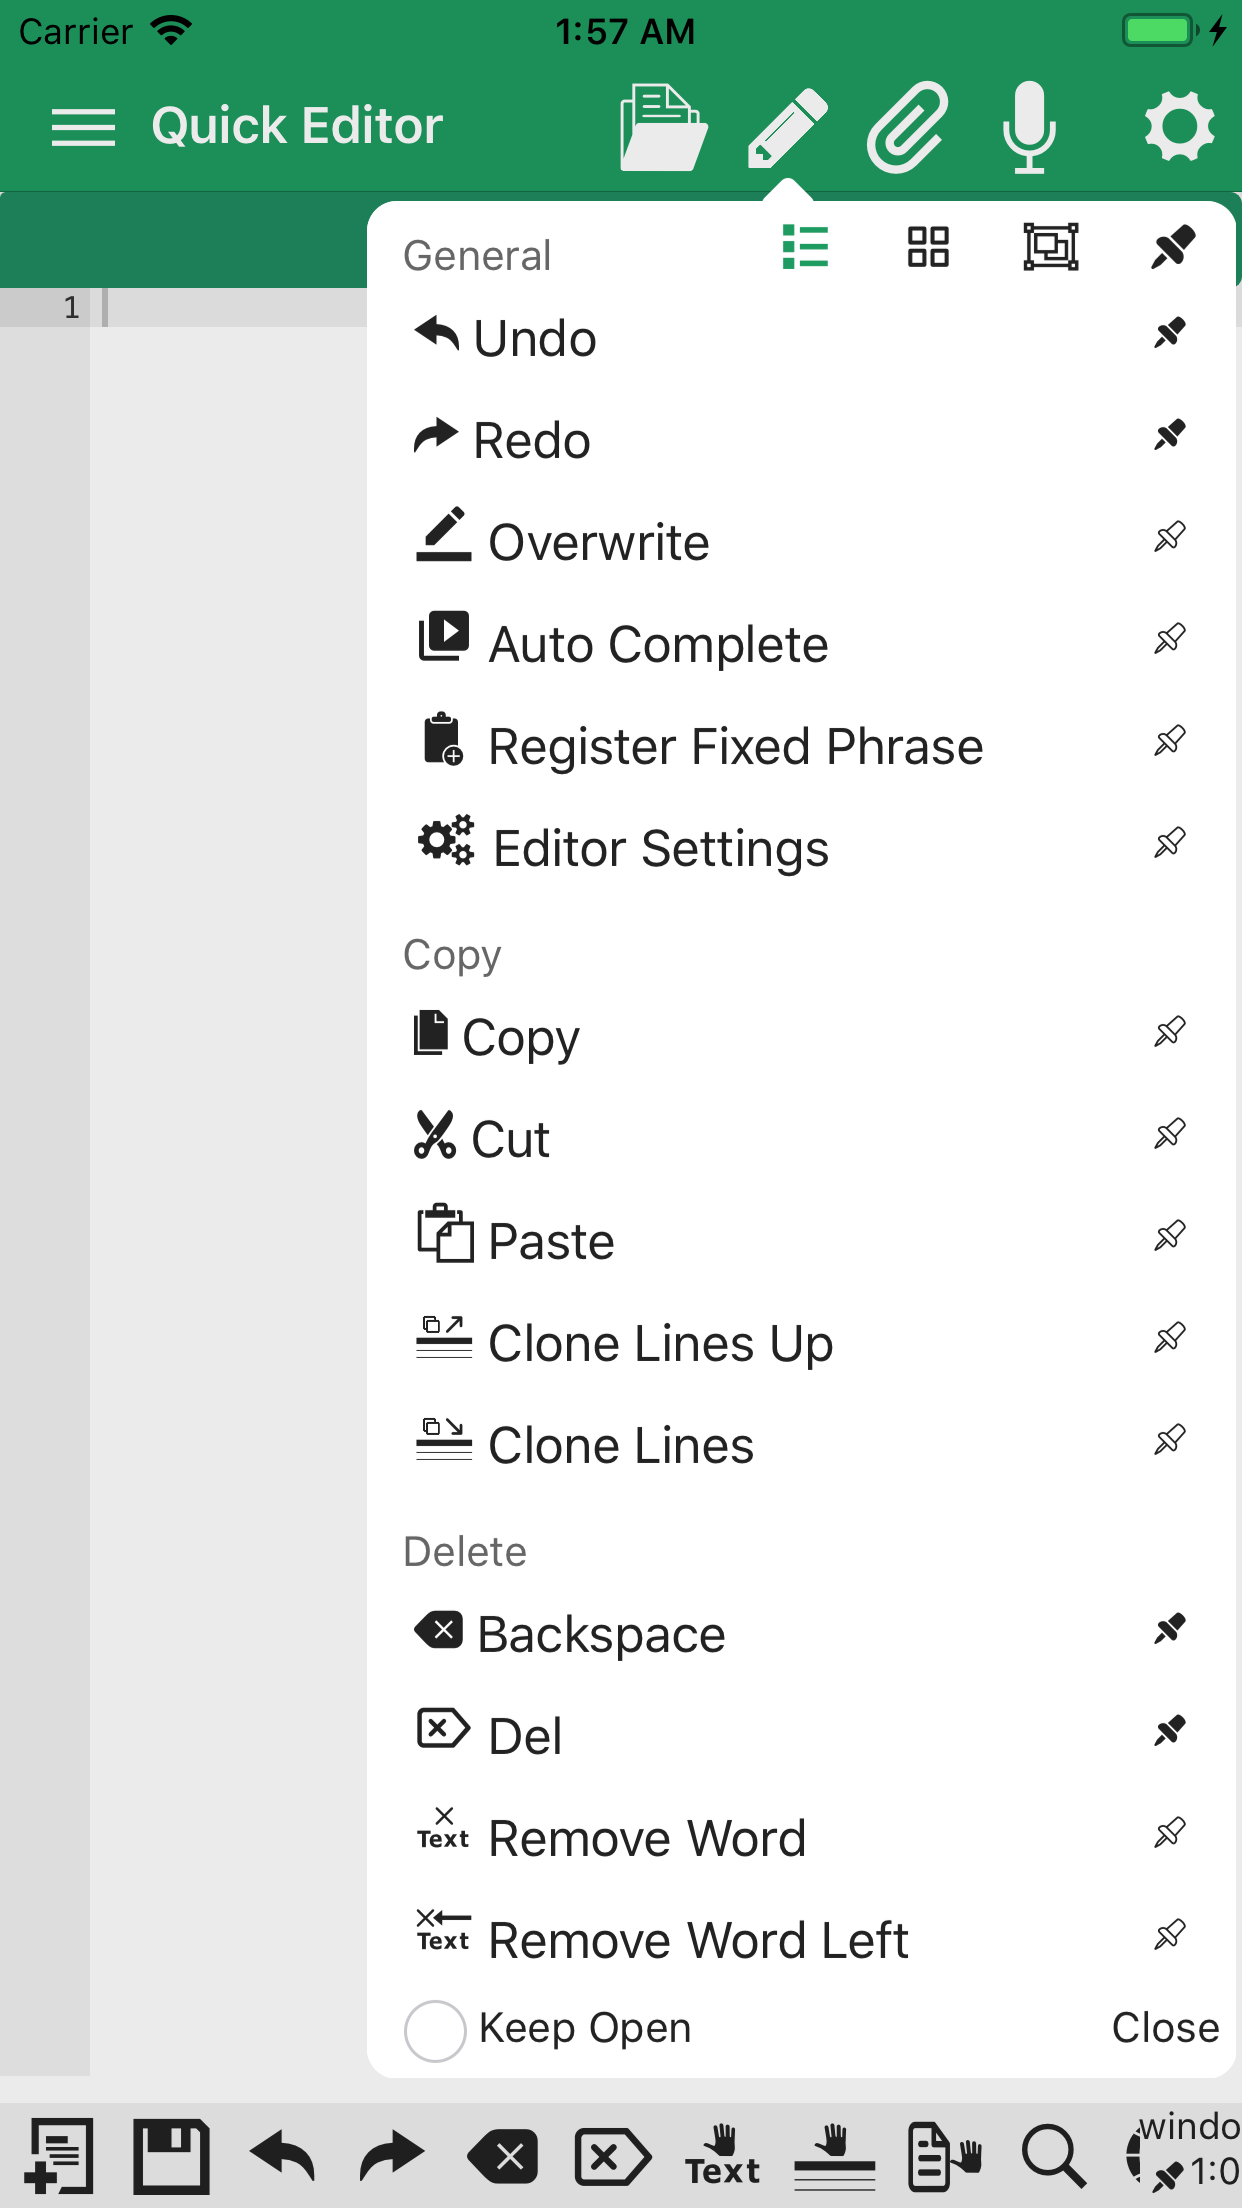
Task: Toggle pin for Overwrite command
Action: point(1169,538)
